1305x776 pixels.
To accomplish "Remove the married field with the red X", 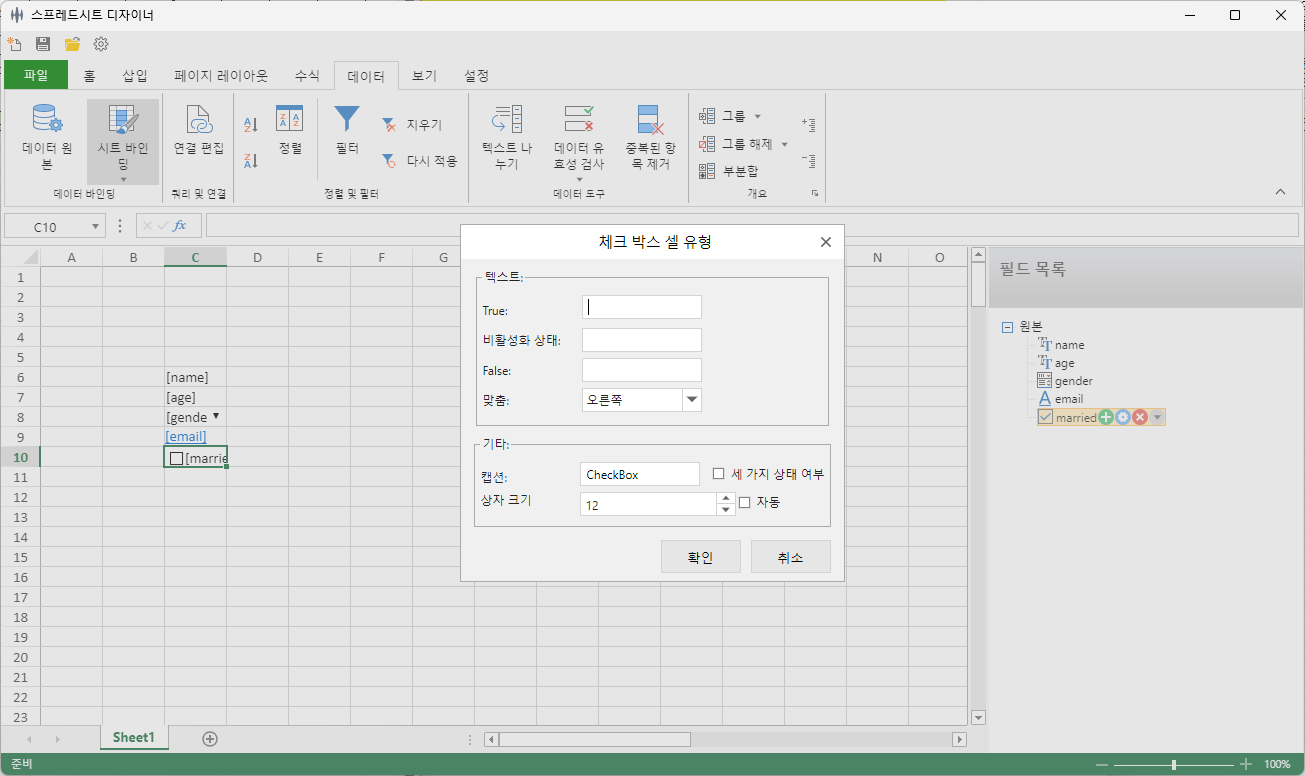I will [x=1140, y=417].
